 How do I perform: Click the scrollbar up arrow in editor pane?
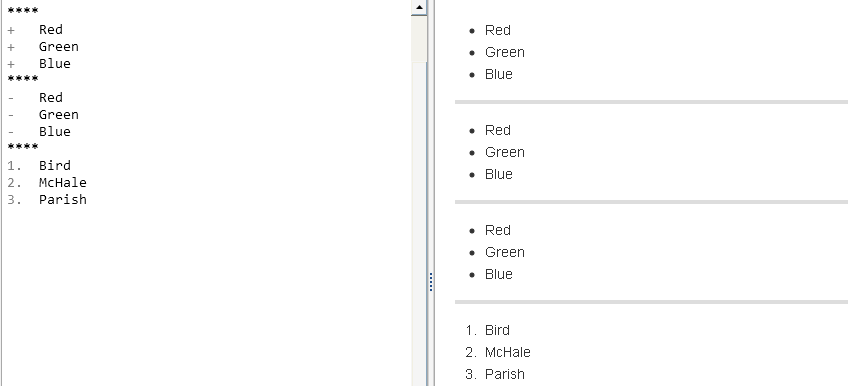(419, 7)
